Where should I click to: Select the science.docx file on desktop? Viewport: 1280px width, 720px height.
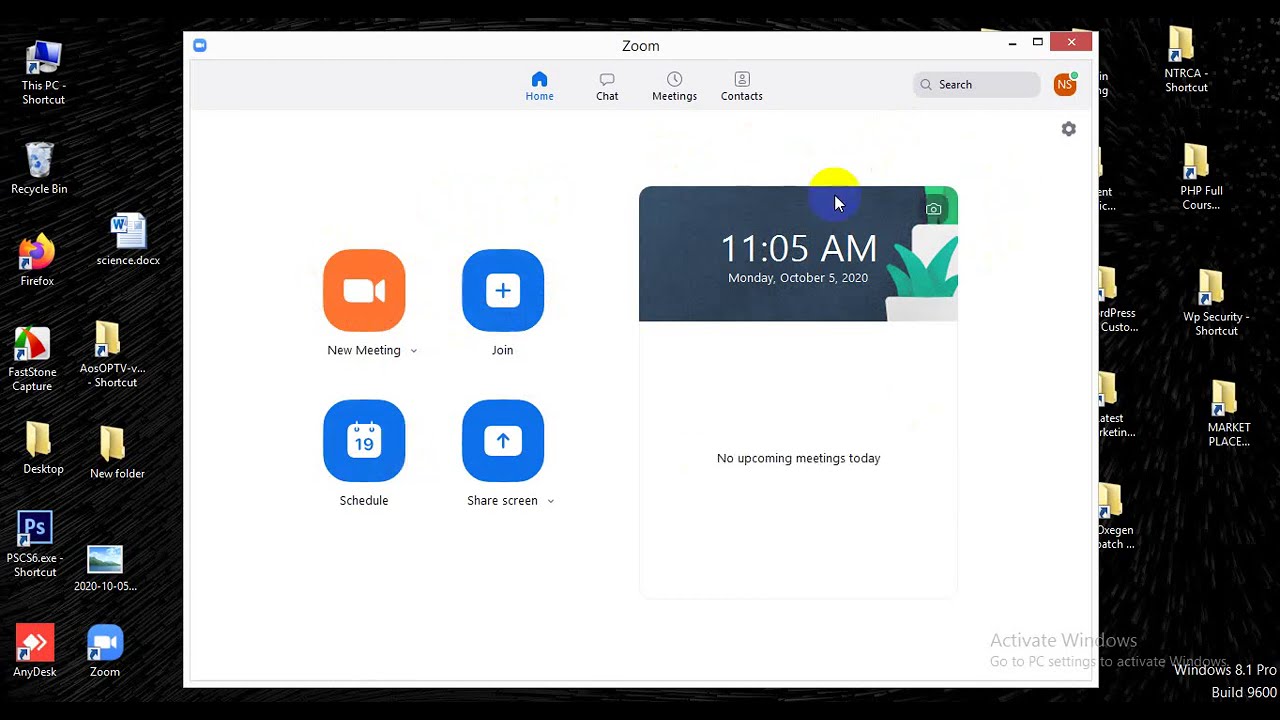click(128, 240)
